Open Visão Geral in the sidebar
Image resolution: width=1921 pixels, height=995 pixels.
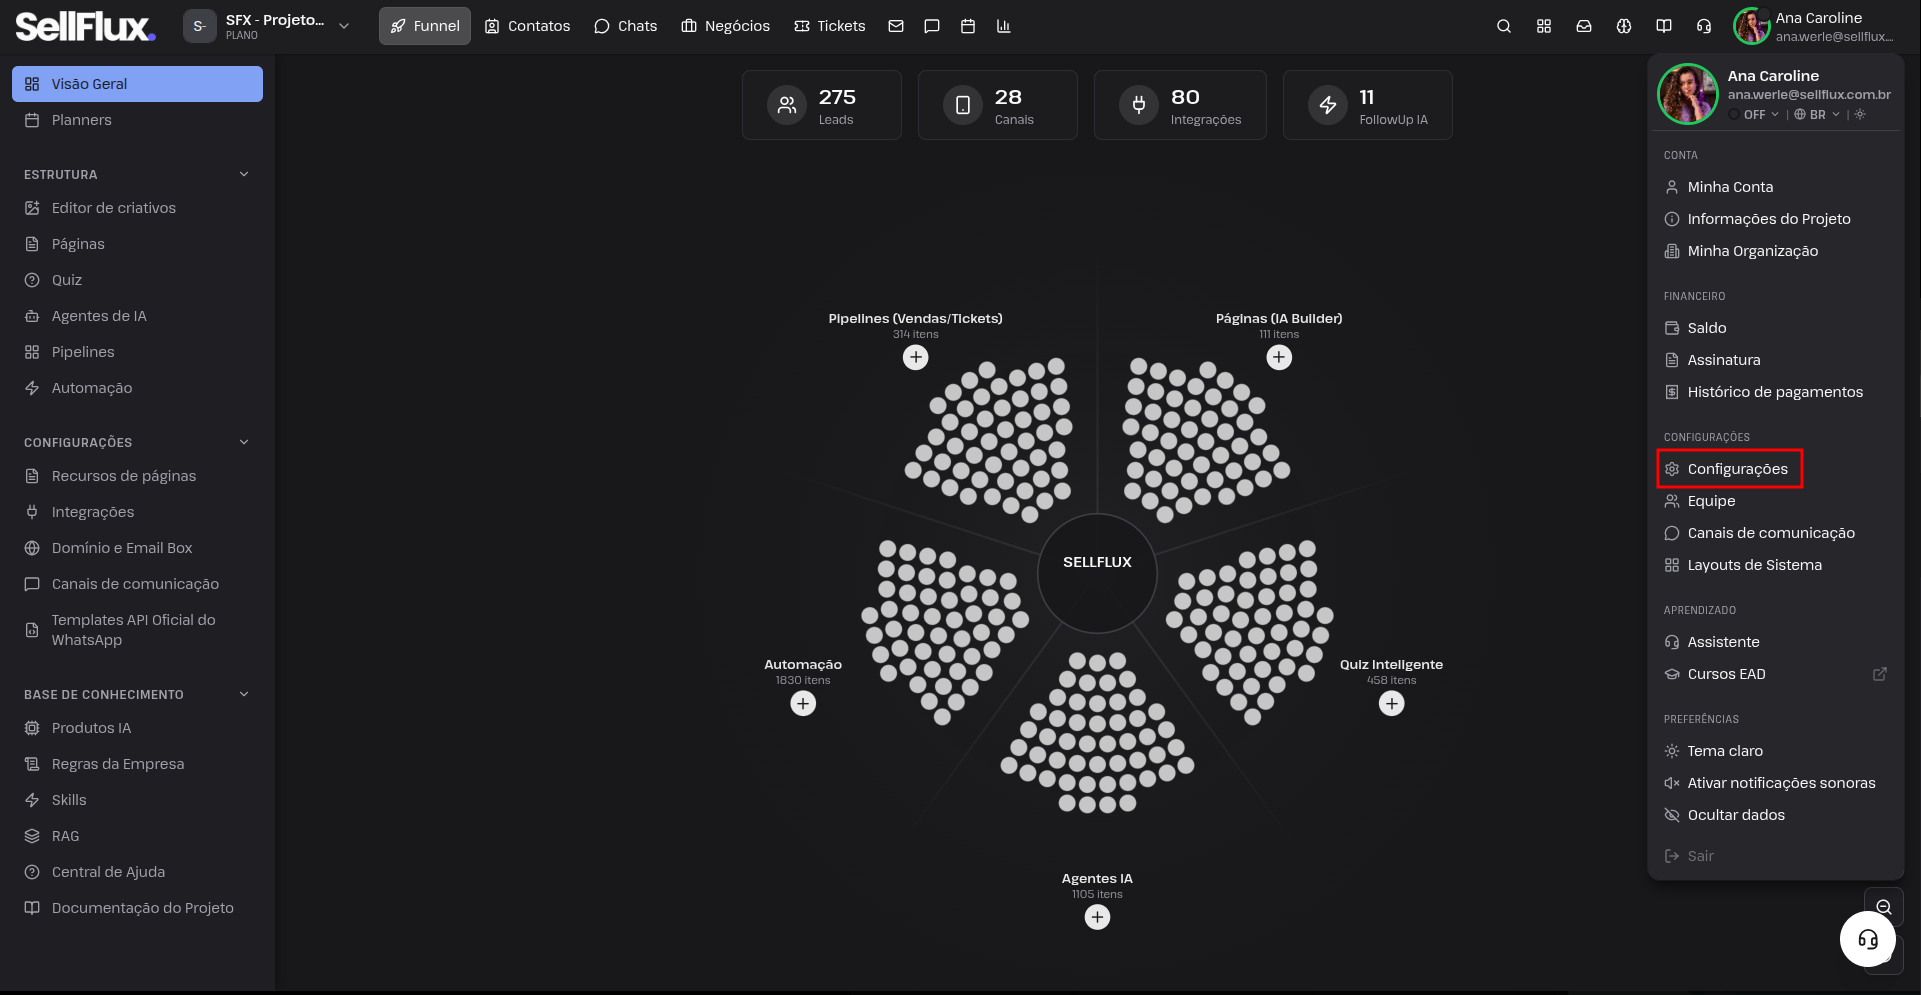(137, 84)
